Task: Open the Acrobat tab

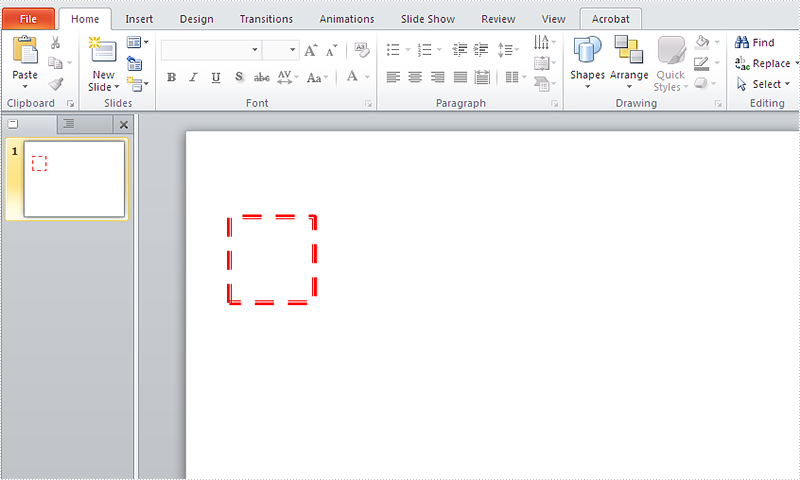Action: click(610, 19)
